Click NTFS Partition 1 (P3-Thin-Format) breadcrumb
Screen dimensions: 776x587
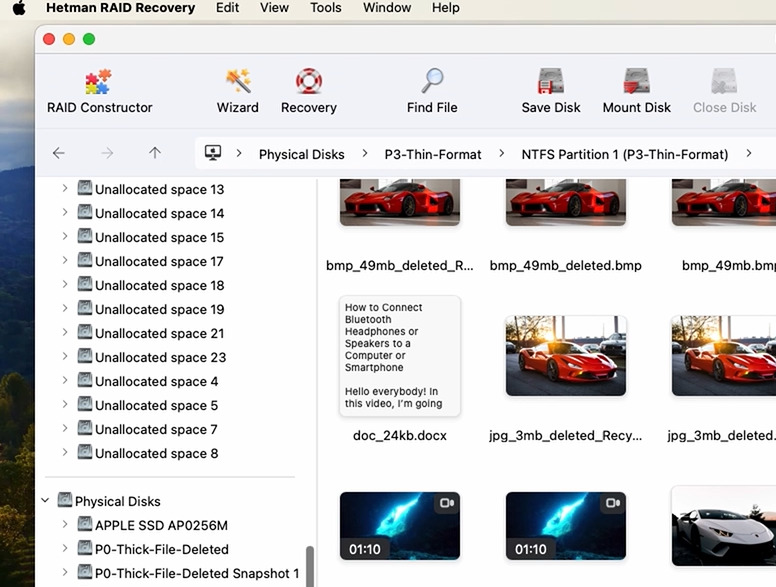[625, 154]
